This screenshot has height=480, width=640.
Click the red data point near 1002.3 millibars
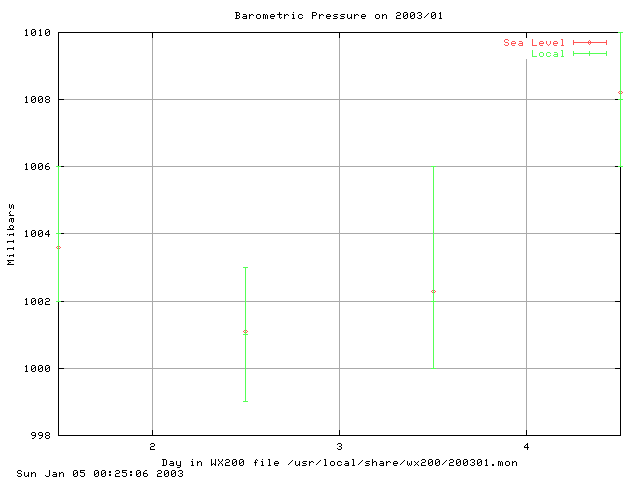[x=433, y=291]
